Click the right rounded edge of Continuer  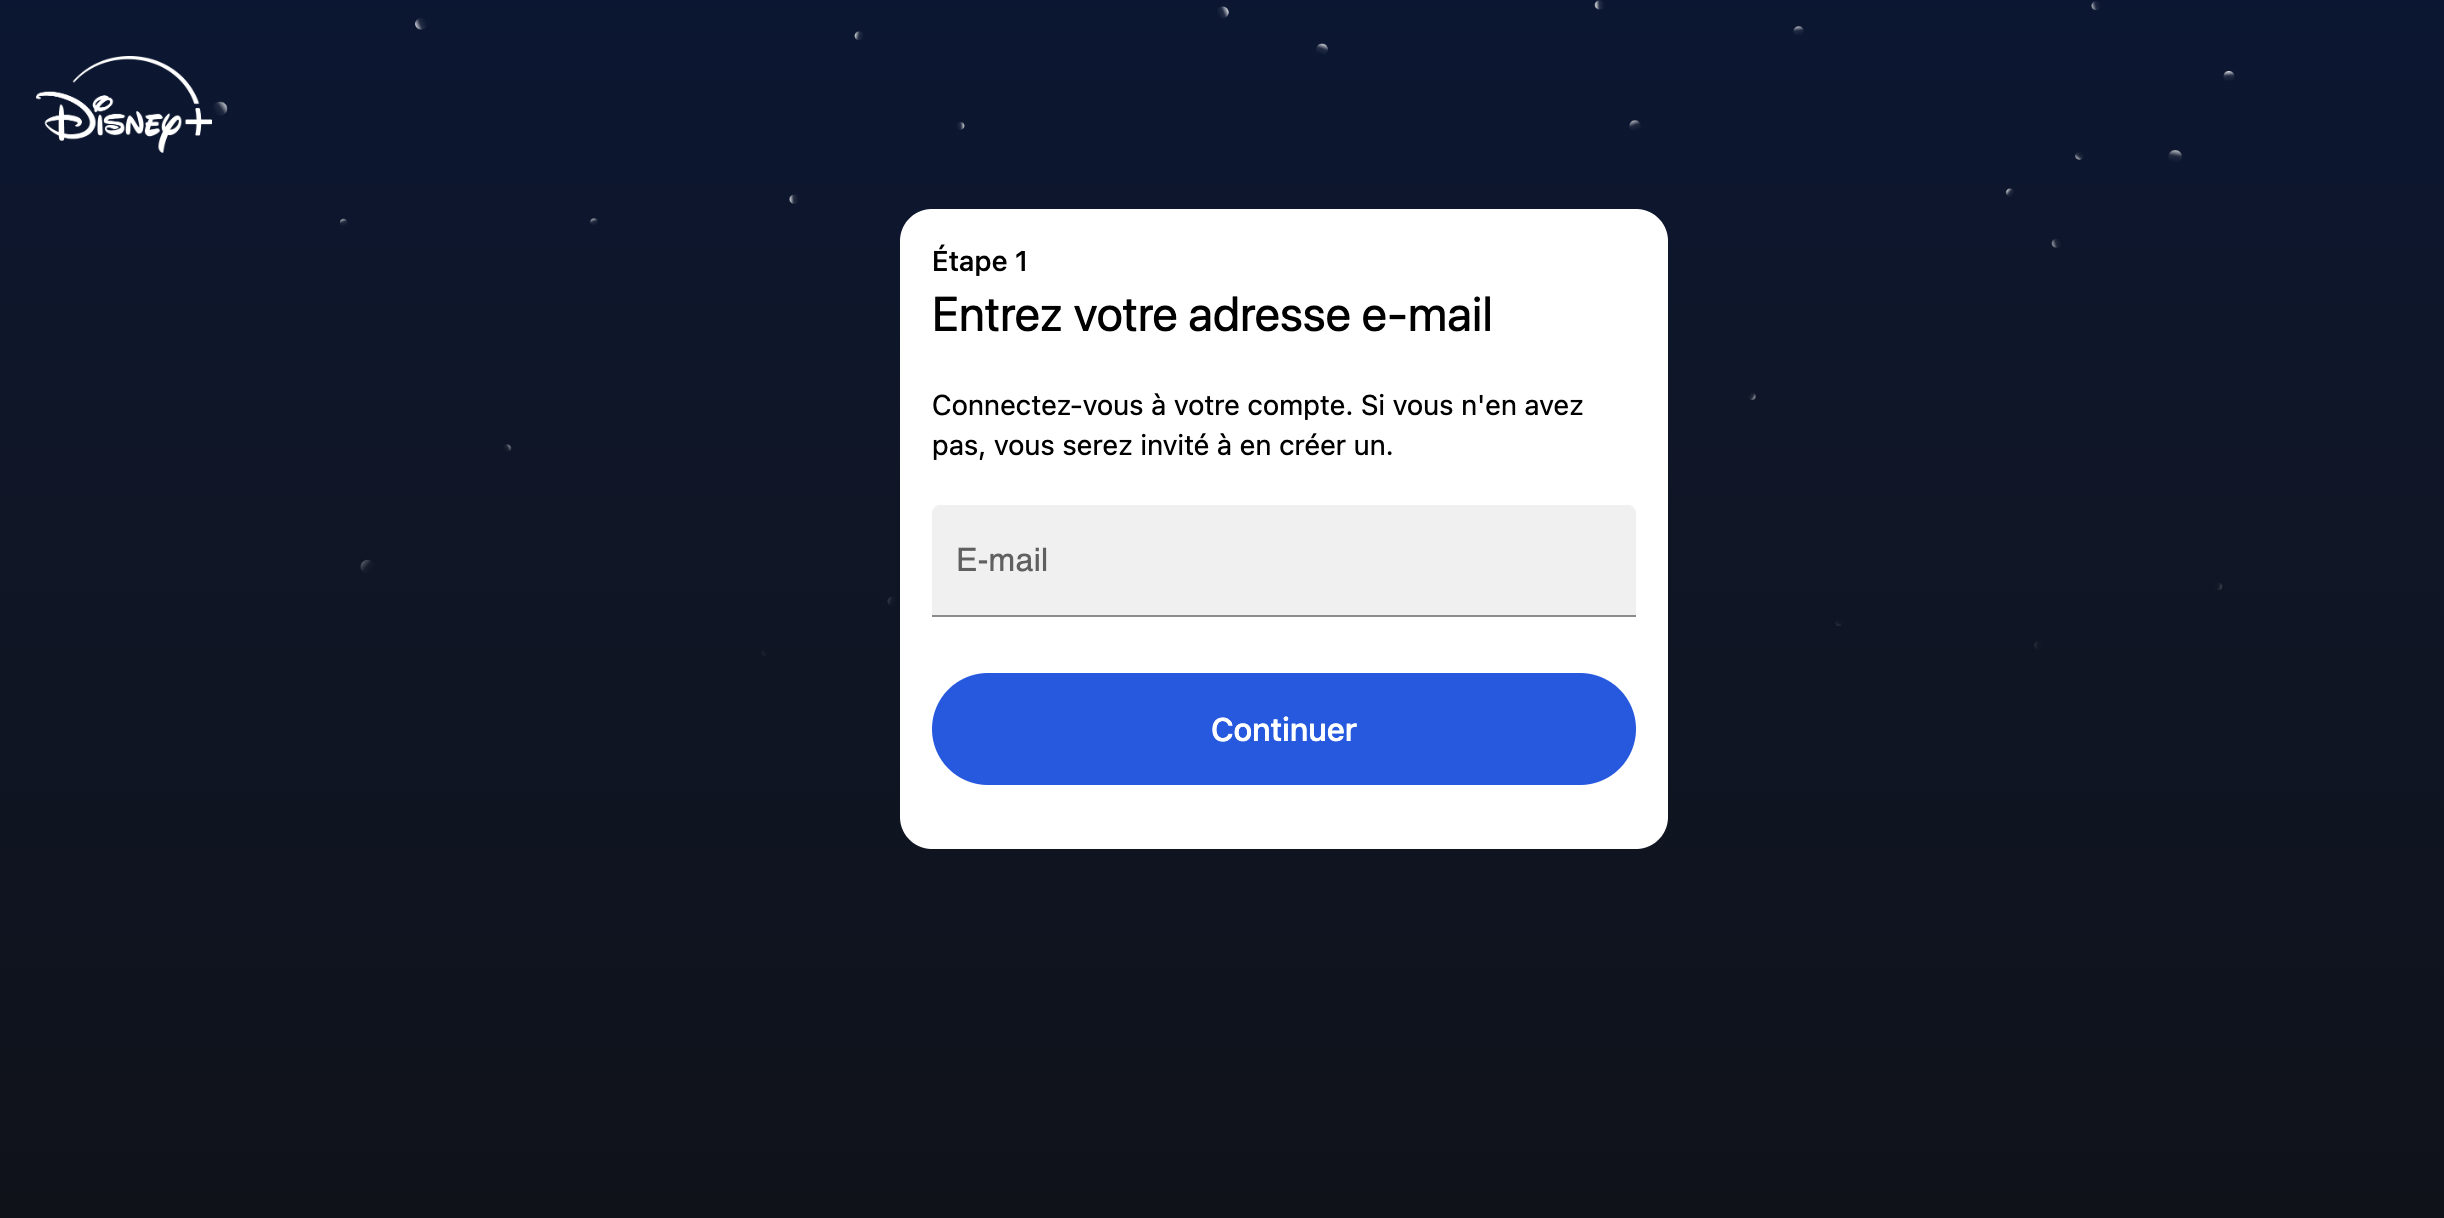tap(1608, 729)
